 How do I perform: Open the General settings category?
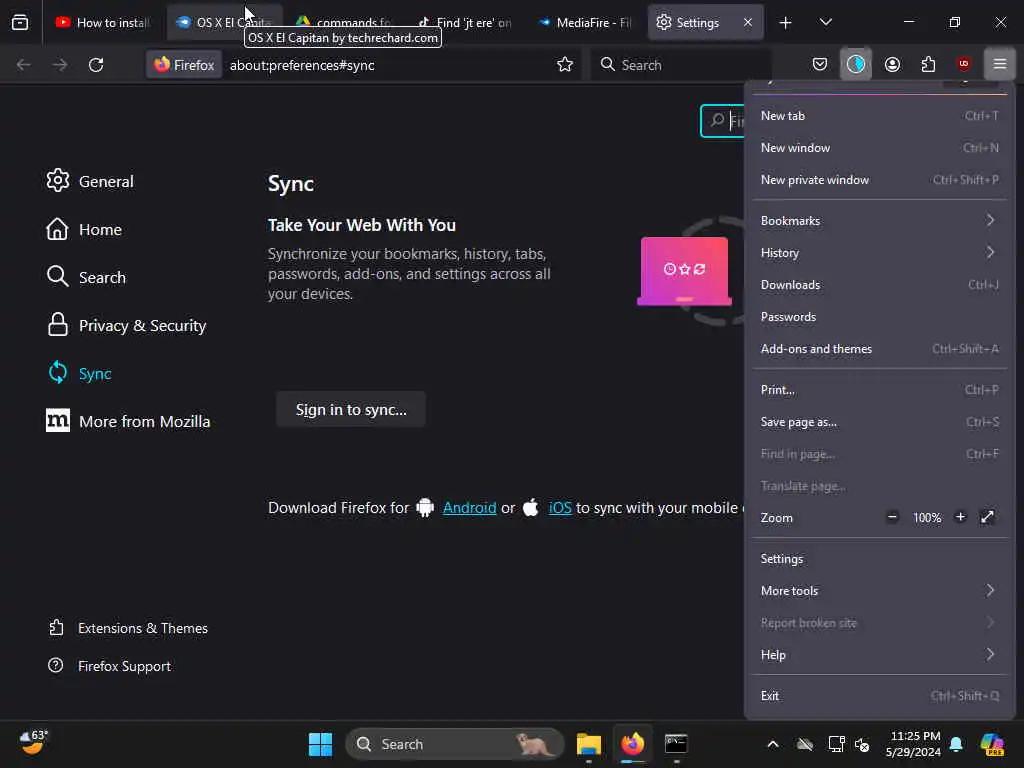click(90, 181)
